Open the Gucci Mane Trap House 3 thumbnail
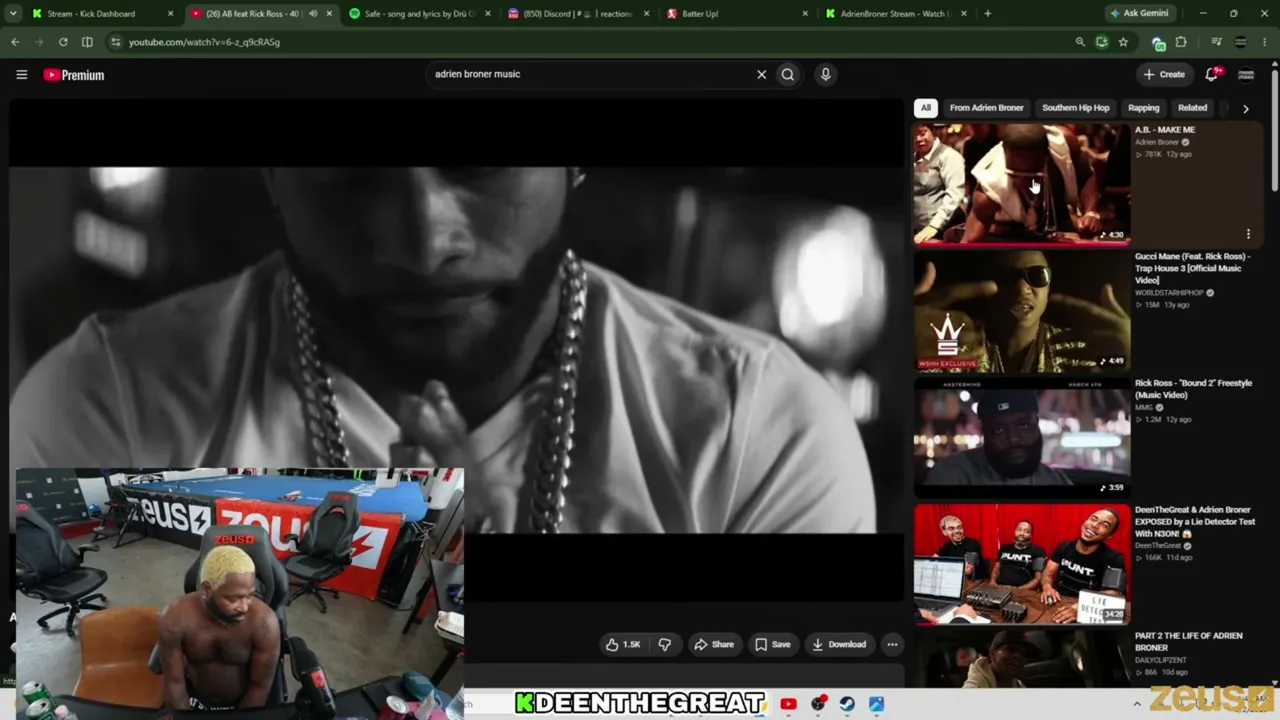 1021,310
